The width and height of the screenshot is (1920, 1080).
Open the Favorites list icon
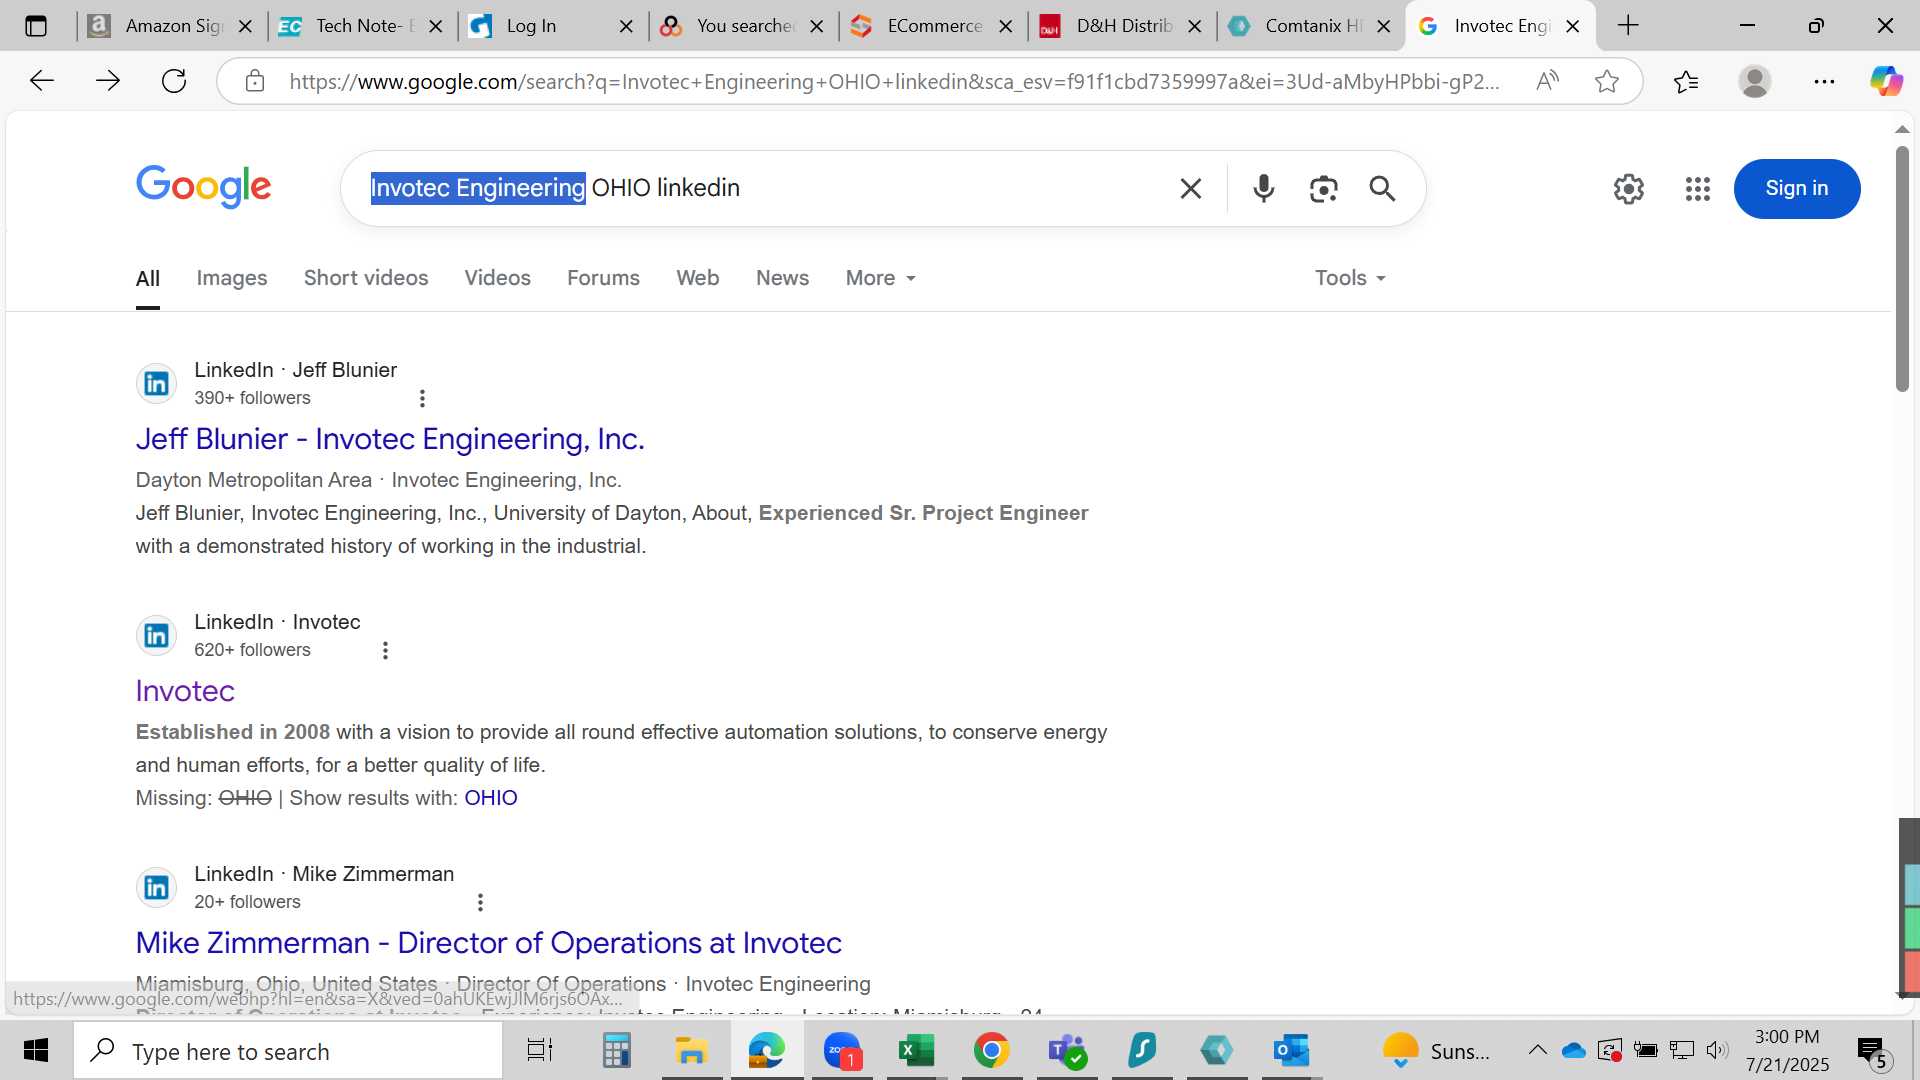click(x=1686, y=81)
